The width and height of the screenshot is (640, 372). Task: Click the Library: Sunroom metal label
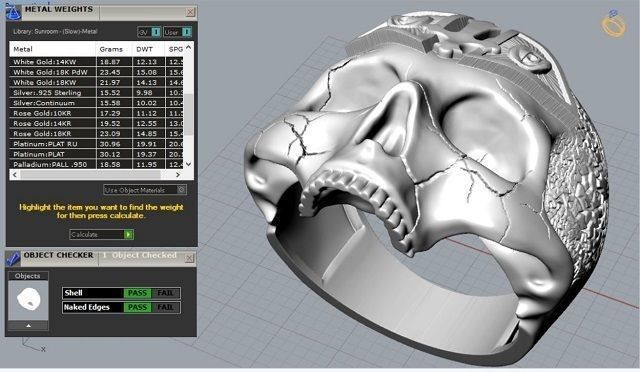coord(55,31)
